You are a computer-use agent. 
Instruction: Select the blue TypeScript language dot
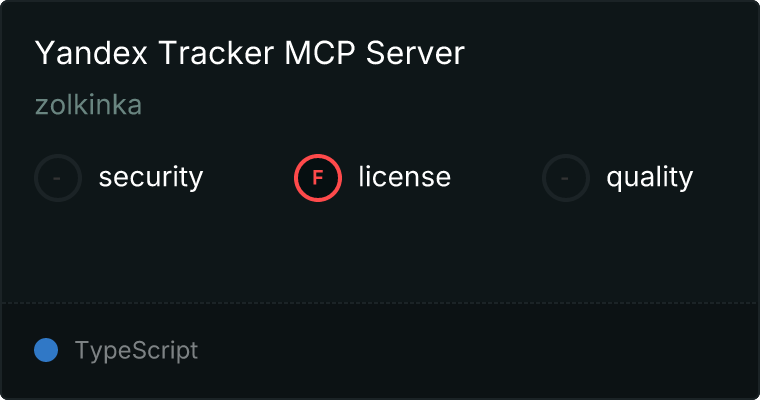click(x=46, y=350)
